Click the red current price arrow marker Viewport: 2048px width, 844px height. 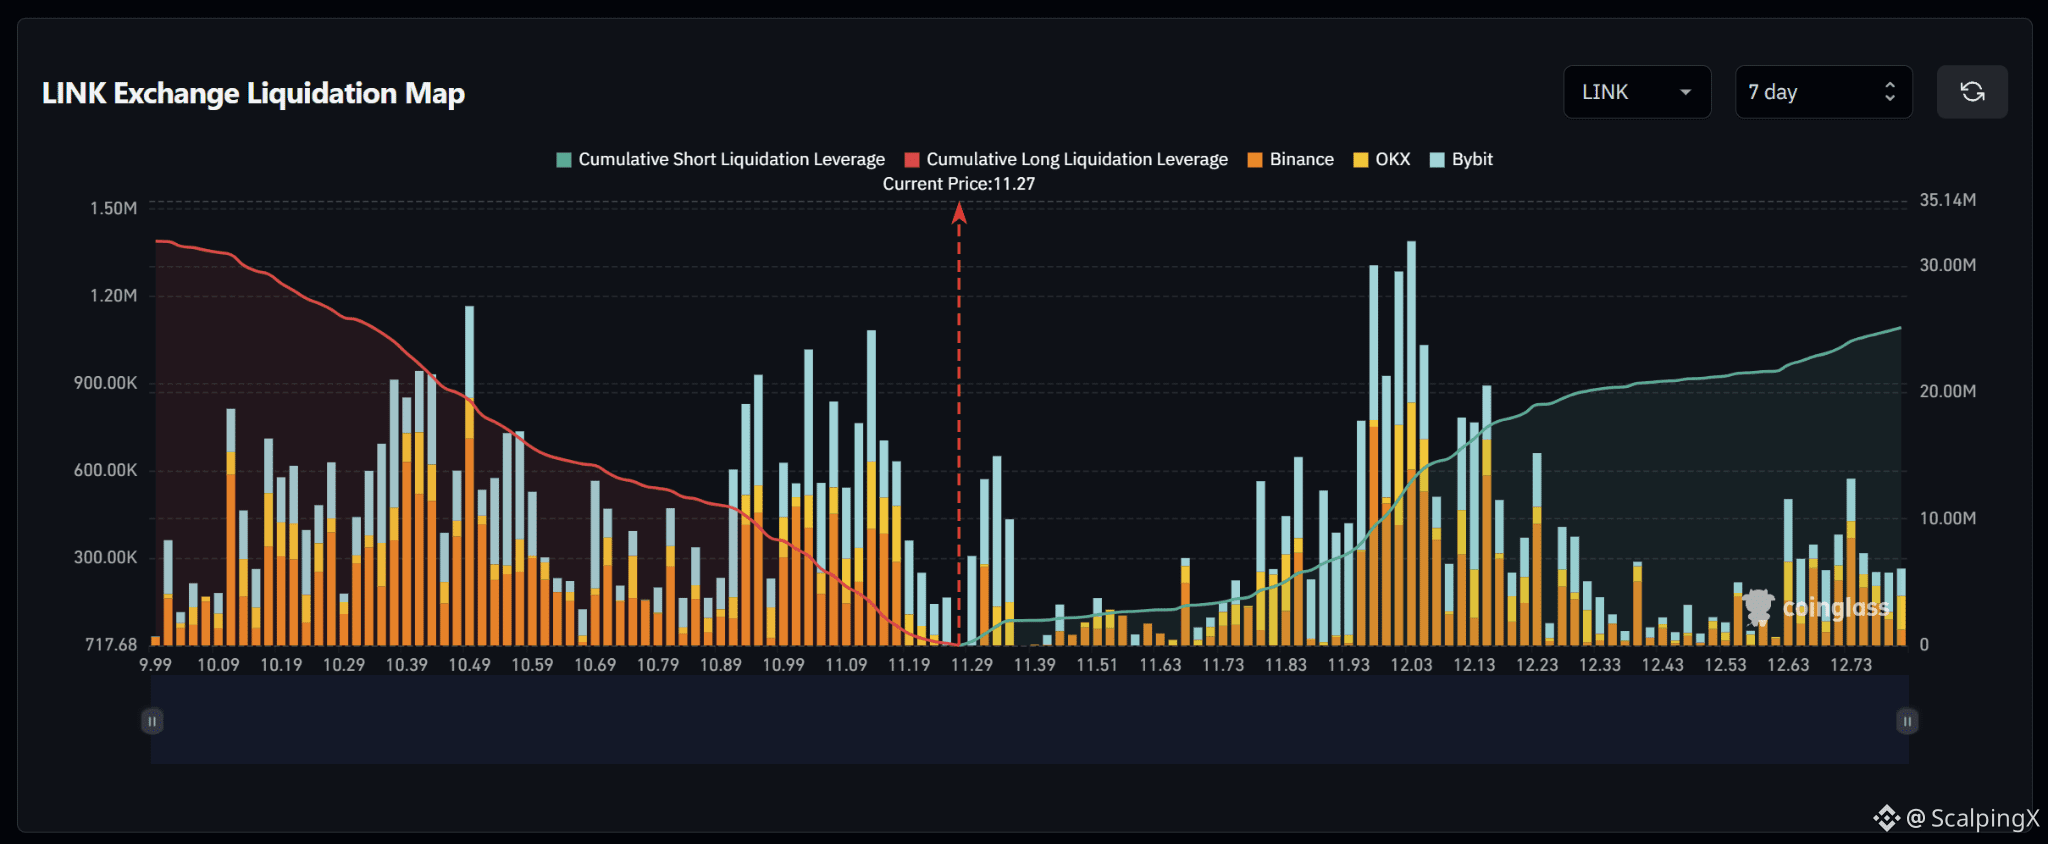pos(959,212)
